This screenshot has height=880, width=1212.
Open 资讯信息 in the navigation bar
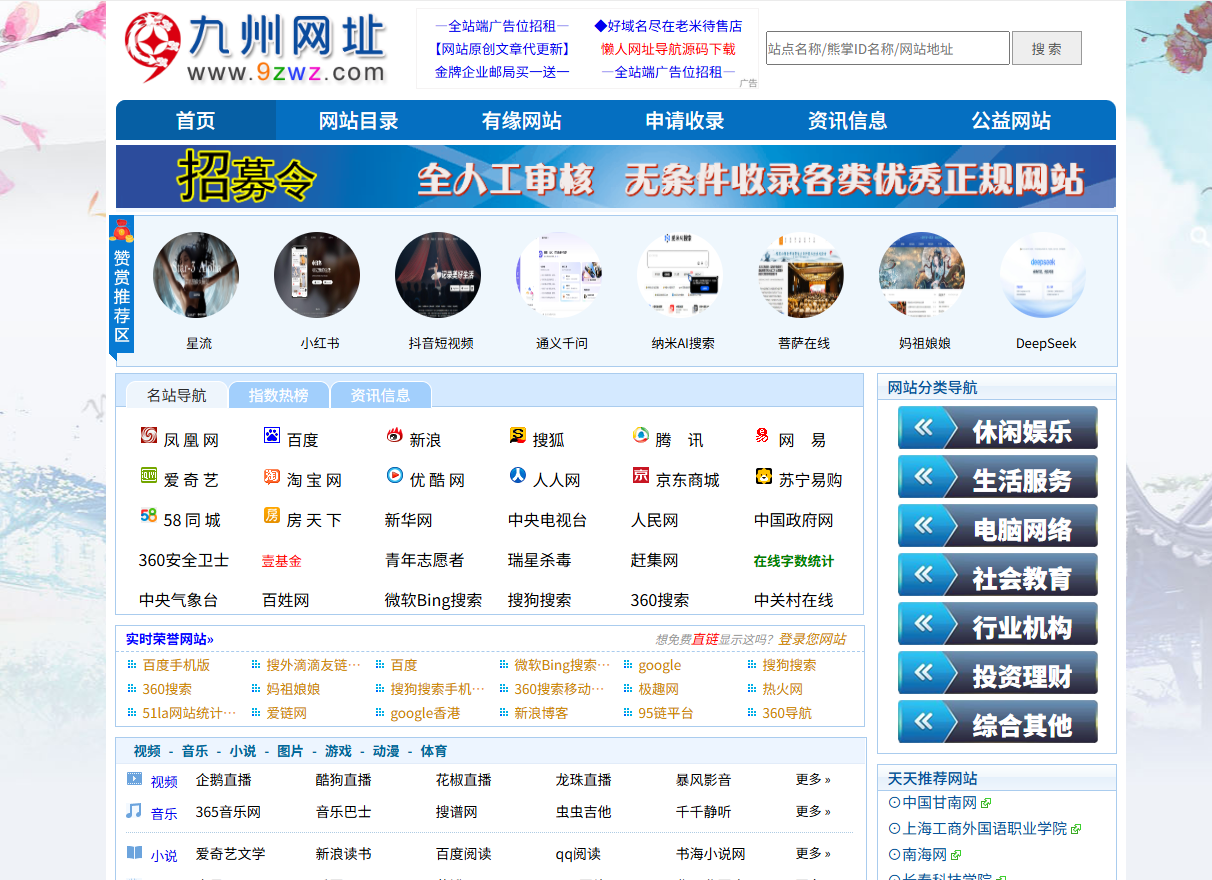point(847,121)
